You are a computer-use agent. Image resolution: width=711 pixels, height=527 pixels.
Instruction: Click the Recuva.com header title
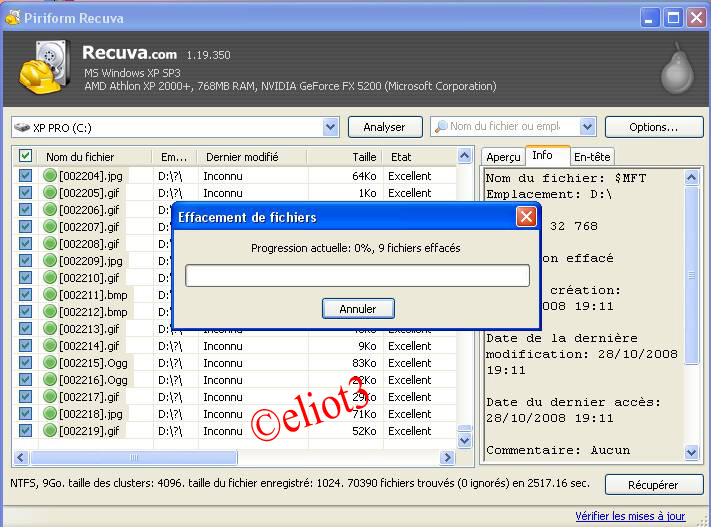tap(130, 53)
